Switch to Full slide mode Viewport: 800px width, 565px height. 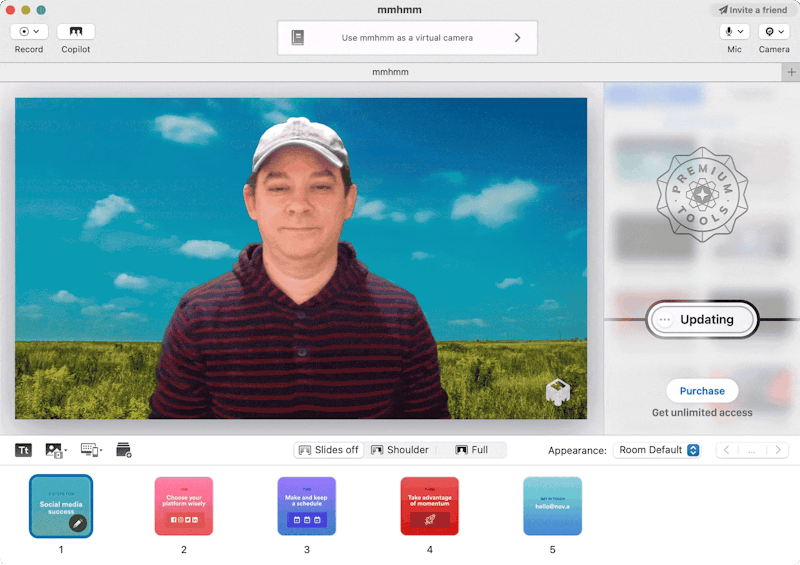pos(471,450)
